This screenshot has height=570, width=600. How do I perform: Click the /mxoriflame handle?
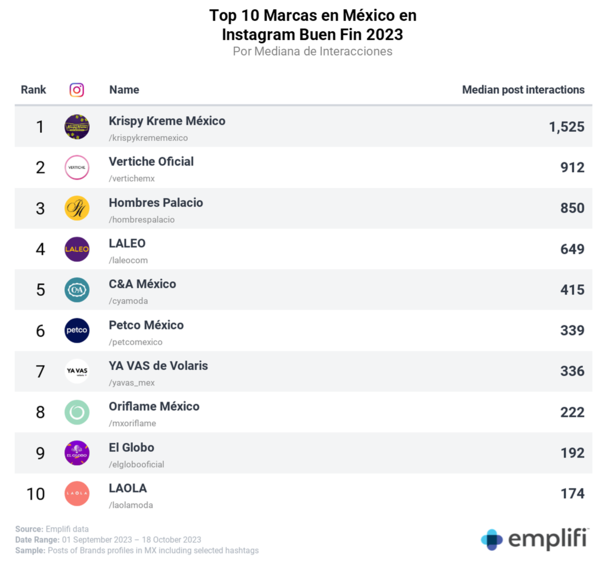coord(133,423)
